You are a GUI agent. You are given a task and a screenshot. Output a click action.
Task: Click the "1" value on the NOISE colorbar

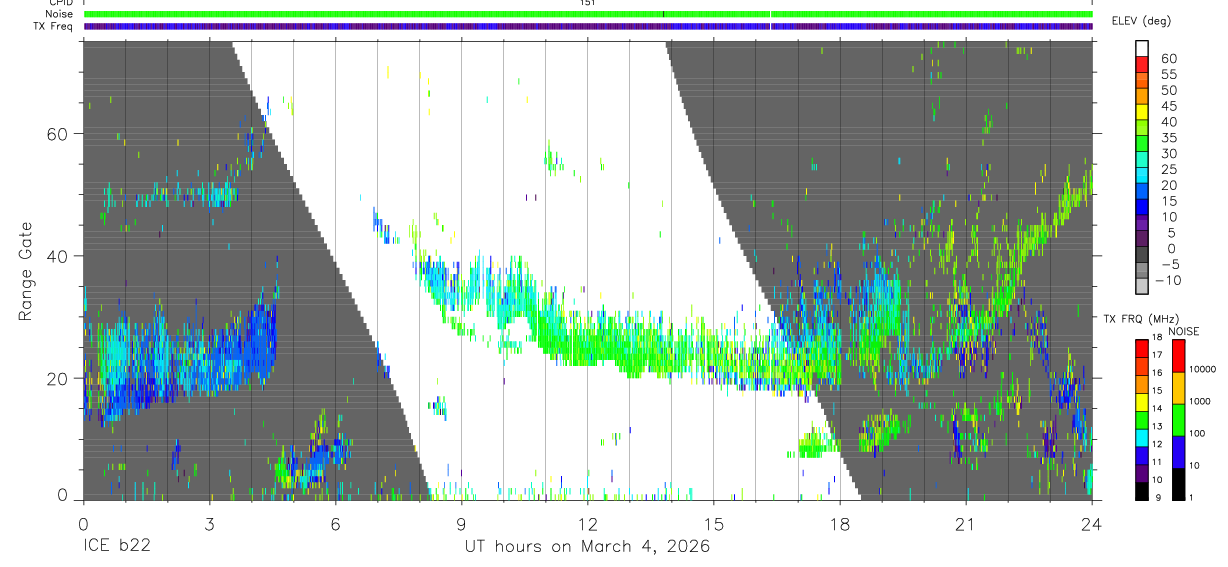[1192, 497]
